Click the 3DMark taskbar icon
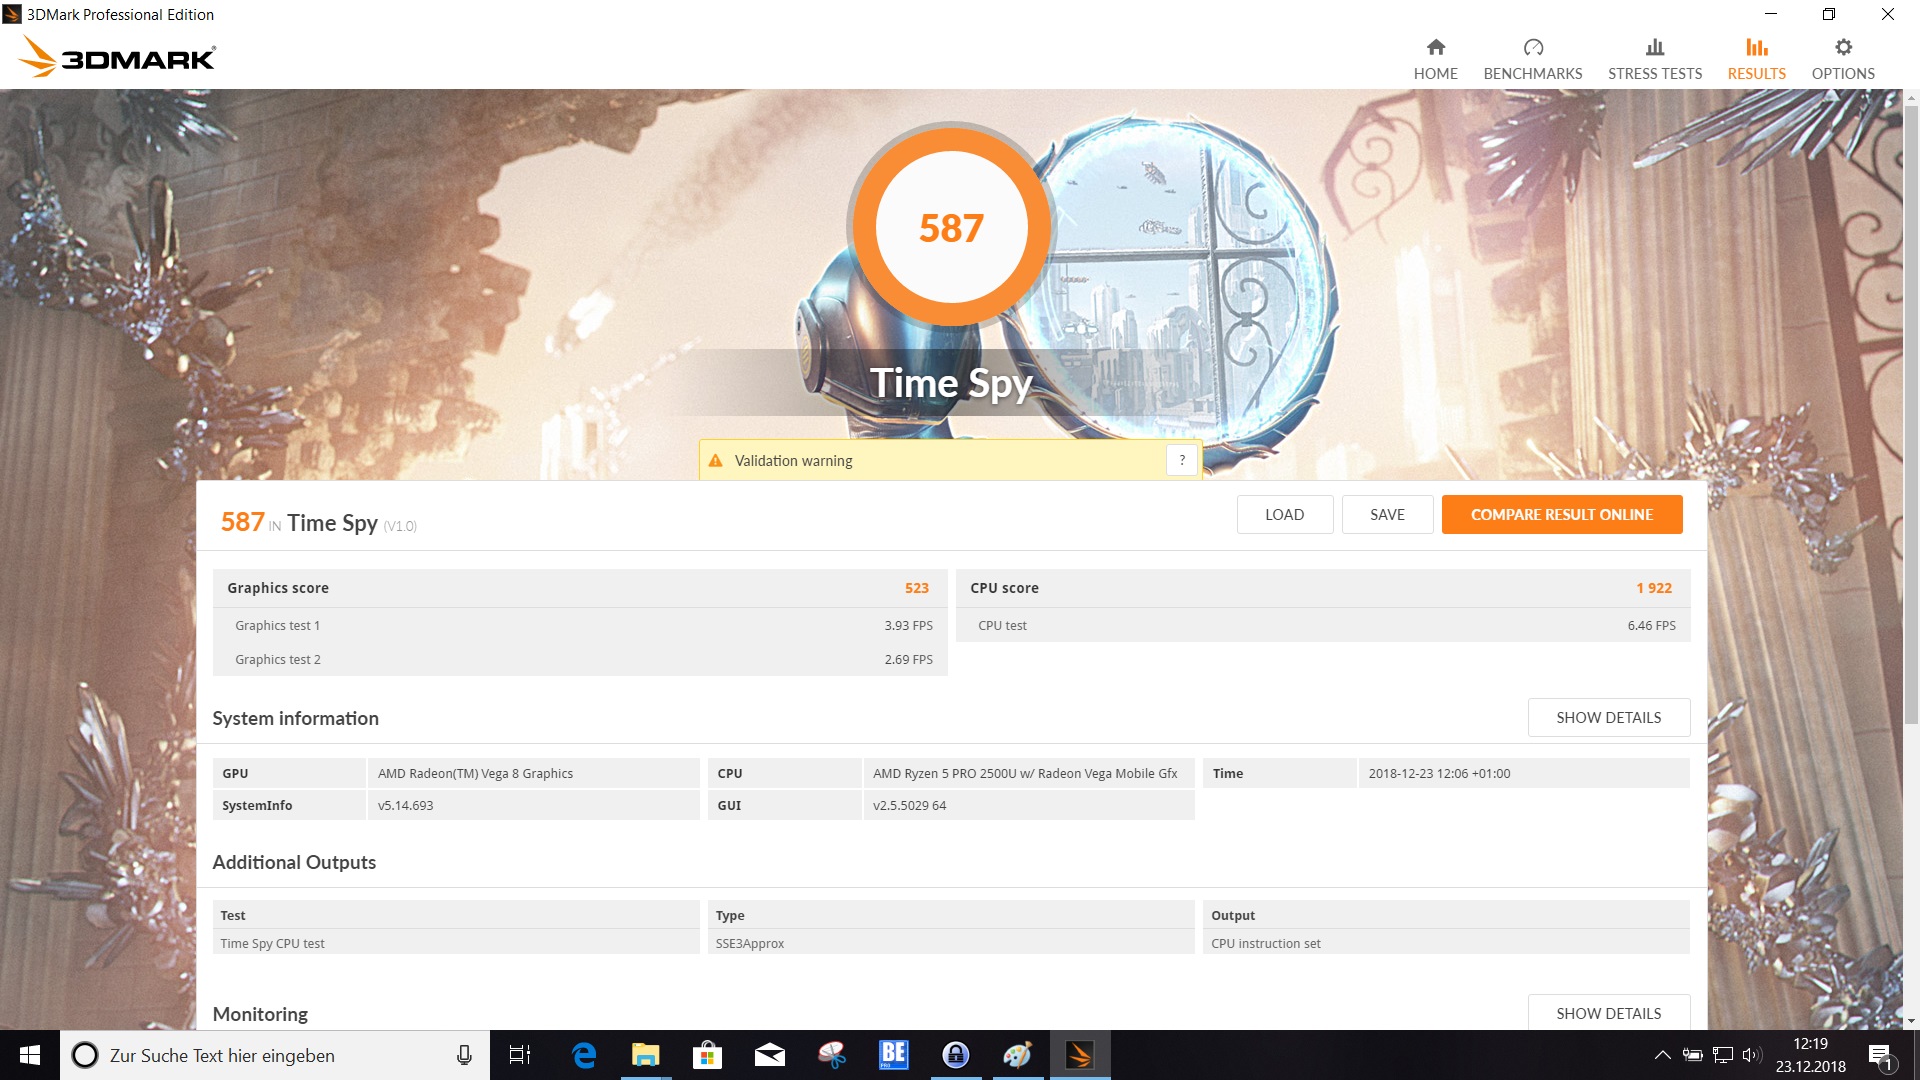The height and width of the screenshot is (1080, 1920). tap(1079, 1055)
